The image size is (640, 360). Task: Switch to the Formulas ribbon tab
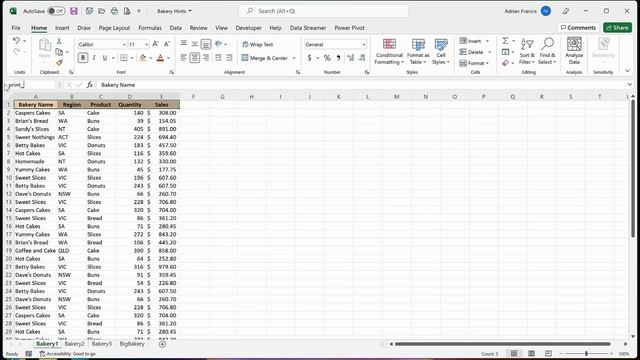[150, 28]
